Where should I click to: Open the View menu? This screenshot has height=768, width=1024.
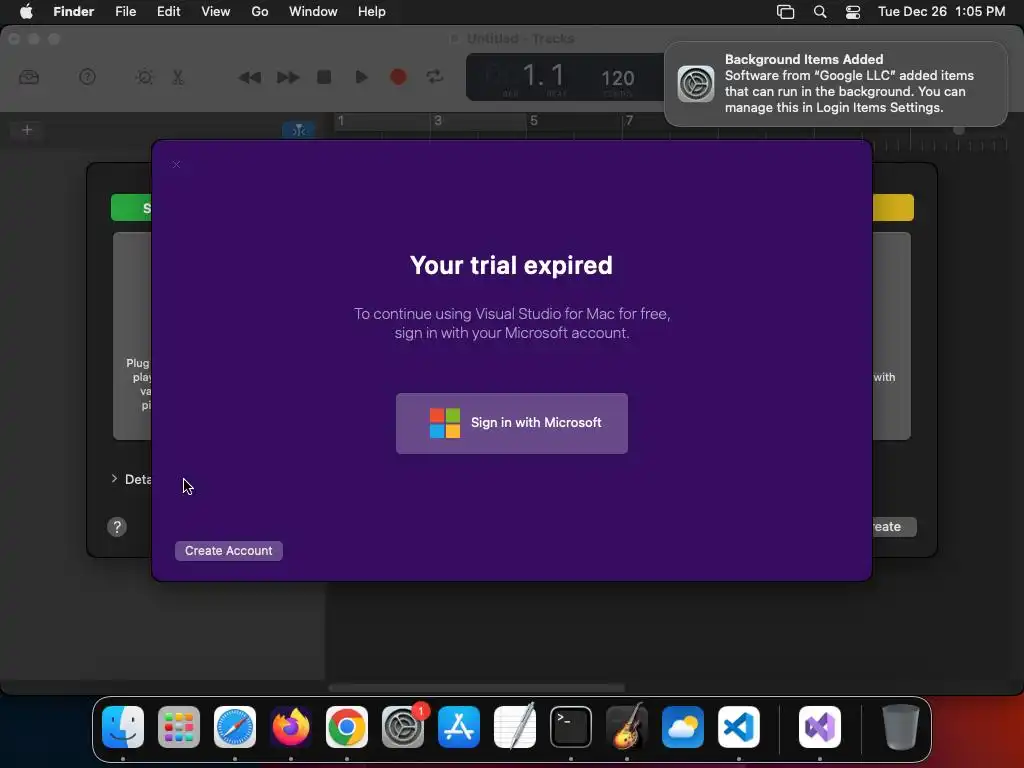[216, 12]
